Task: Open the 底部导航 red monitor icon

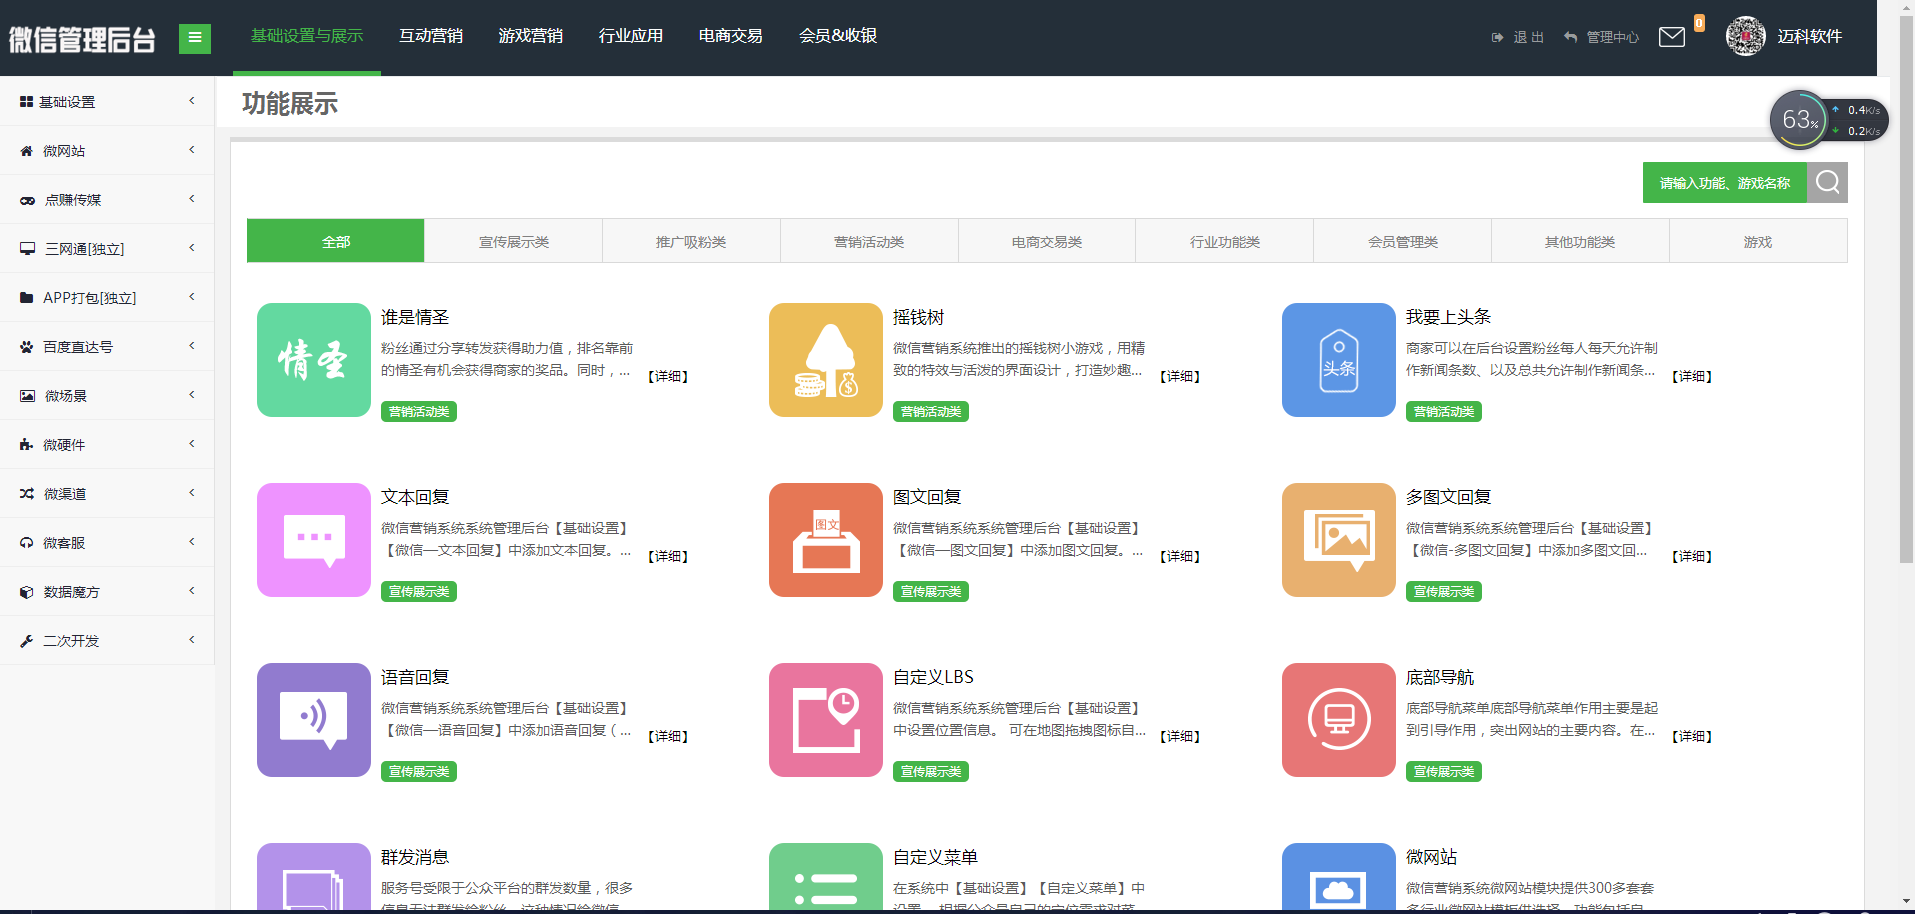Action: pyautogui.click(x=1339, y=720)
